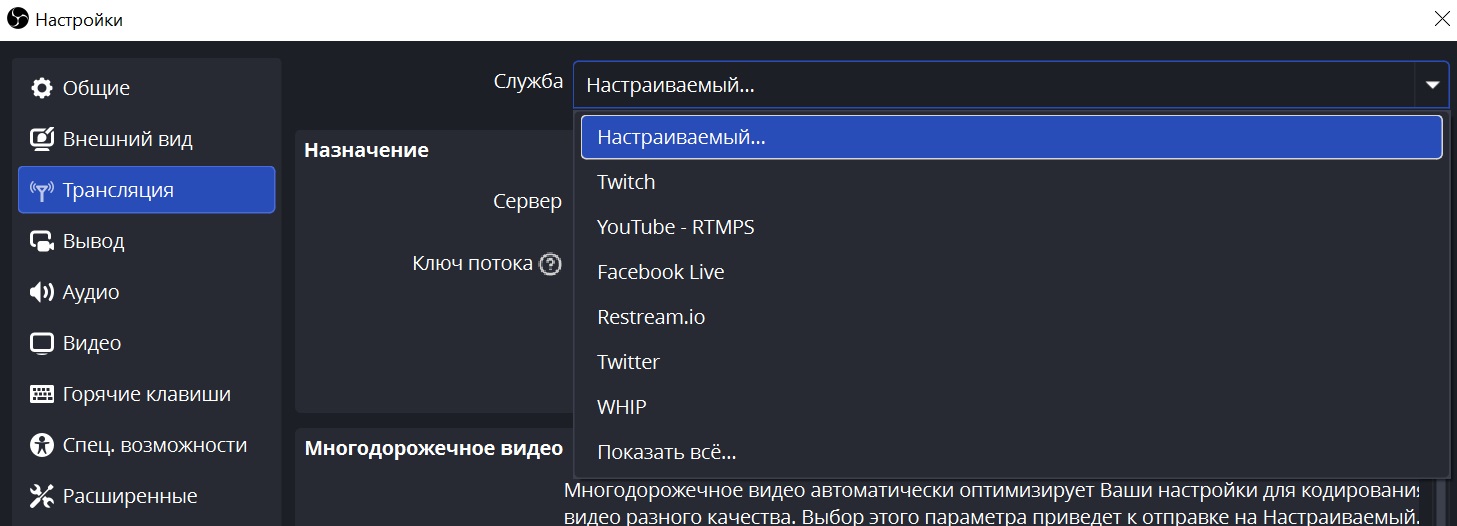Select Twitch from the service list
The width and height of the screenshot is (1457, 526).
[x=626, y=182]
